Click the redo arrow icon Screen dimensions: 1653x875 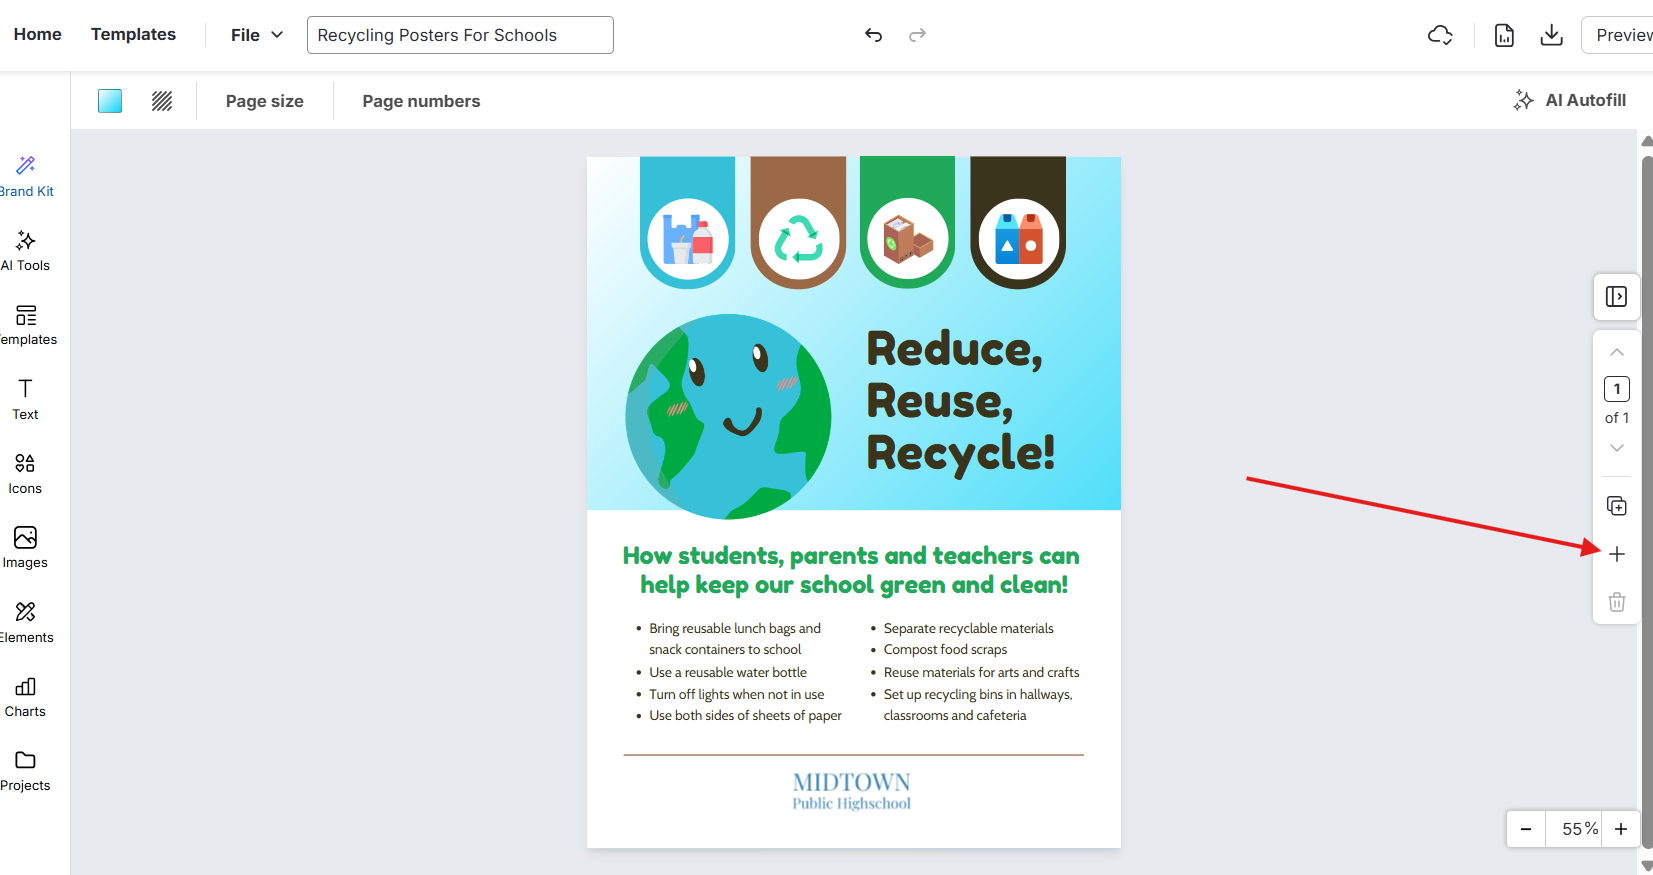[917, 35]
